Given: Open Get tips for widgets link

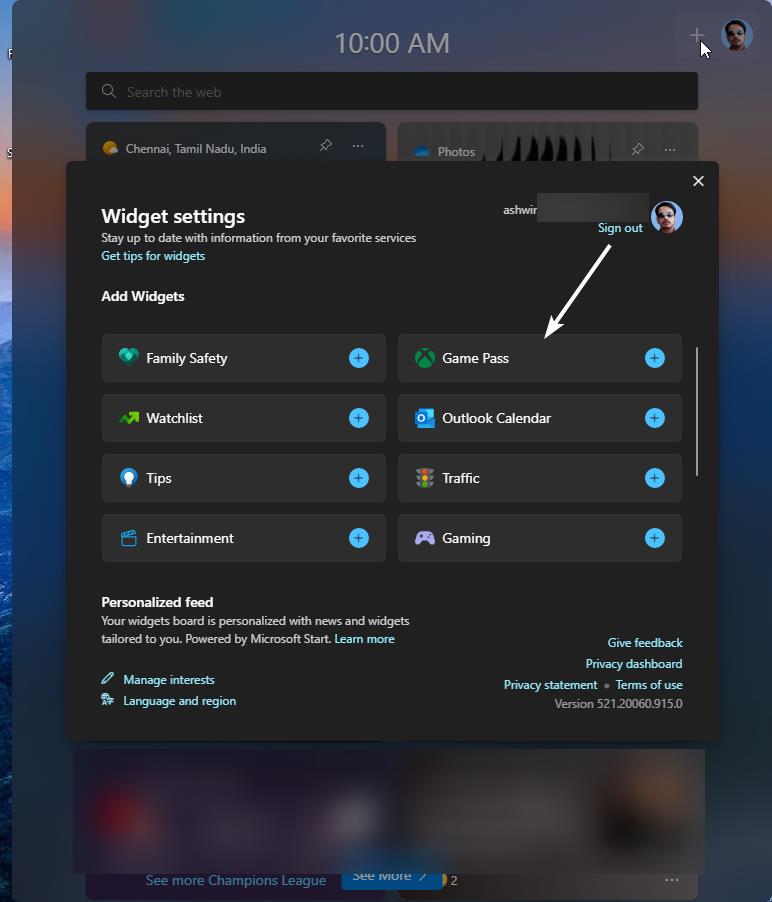Looking at the screenshot, I should (153, 255).
